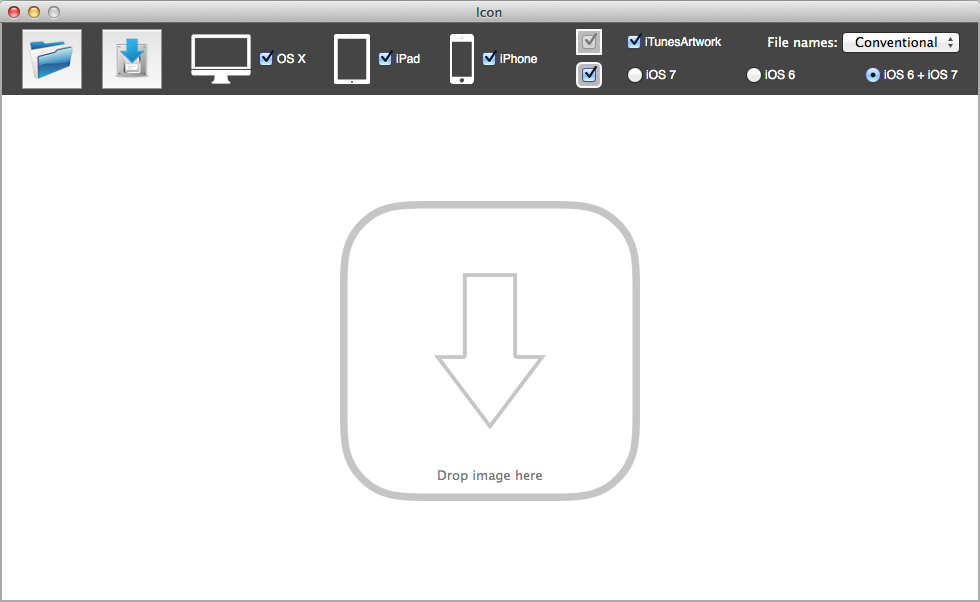Minimize the Icon window
This screenshot has width=980, height=602.
(34, 12)
